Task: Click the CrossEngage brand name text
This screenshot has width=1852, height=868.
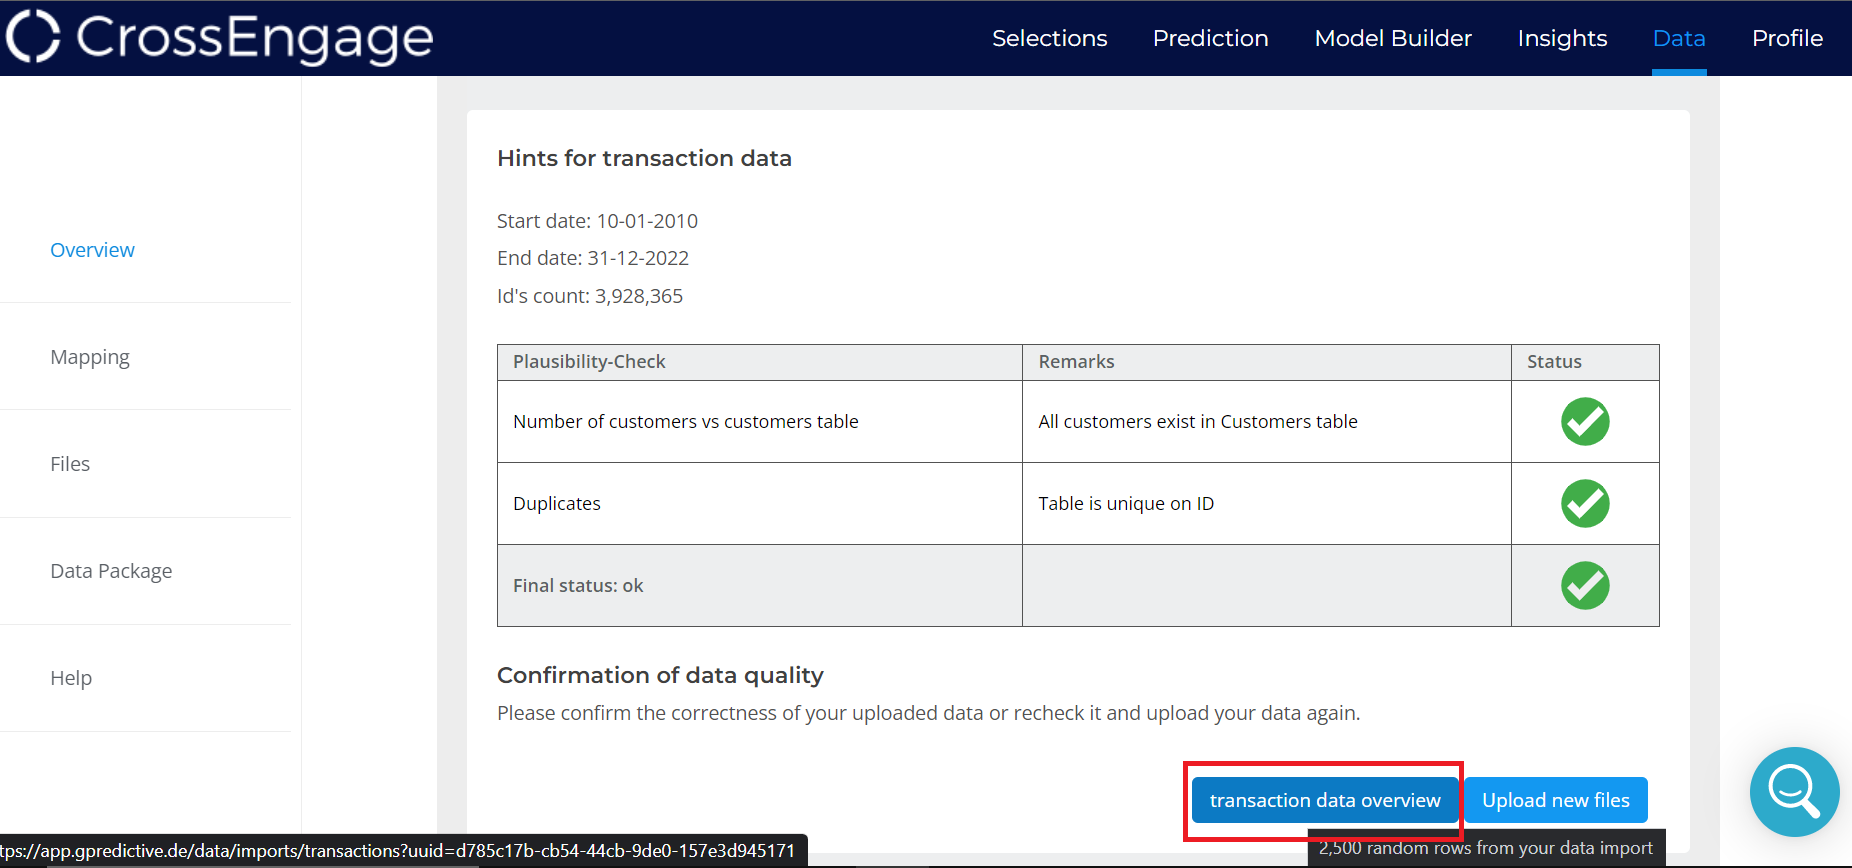Action: (255, 38)
